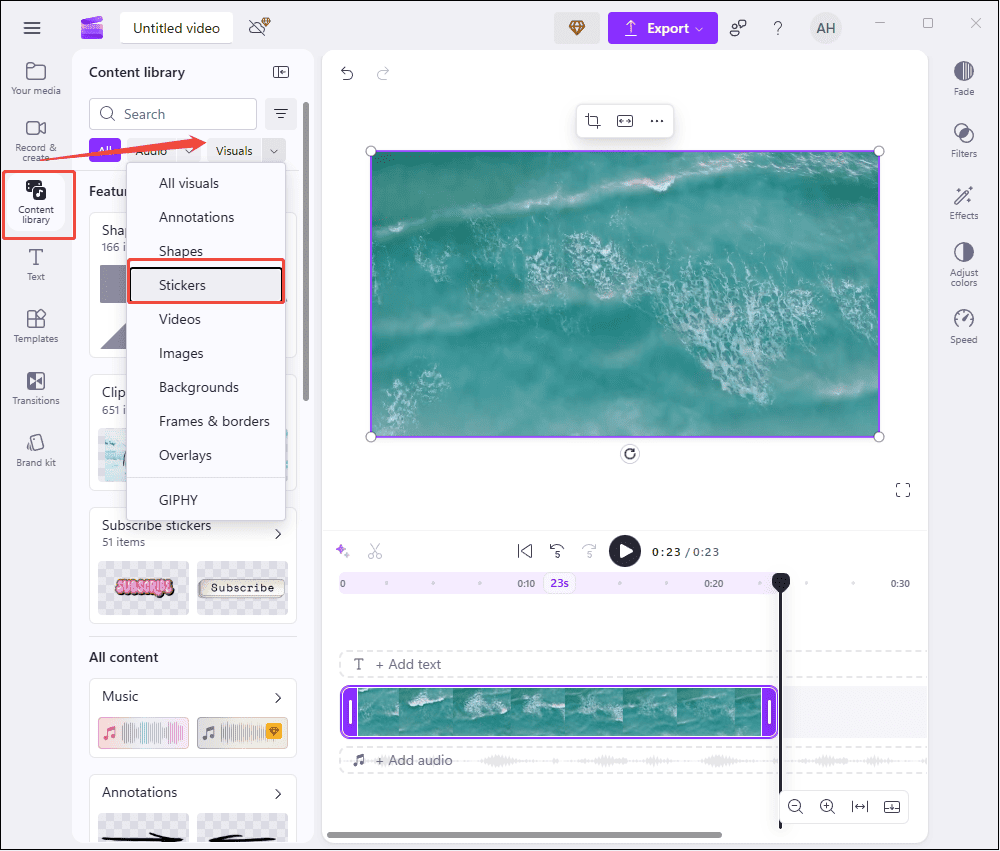Expand the Music section under All content
Viewport: 1000px width, 851px height.
[281, 697]
